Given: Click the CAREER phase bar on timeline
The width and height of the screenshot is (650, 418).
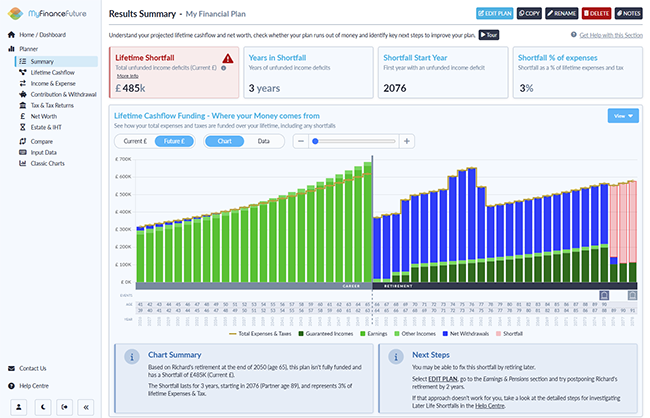Looking at the screenshot, I should pos(254,286).
